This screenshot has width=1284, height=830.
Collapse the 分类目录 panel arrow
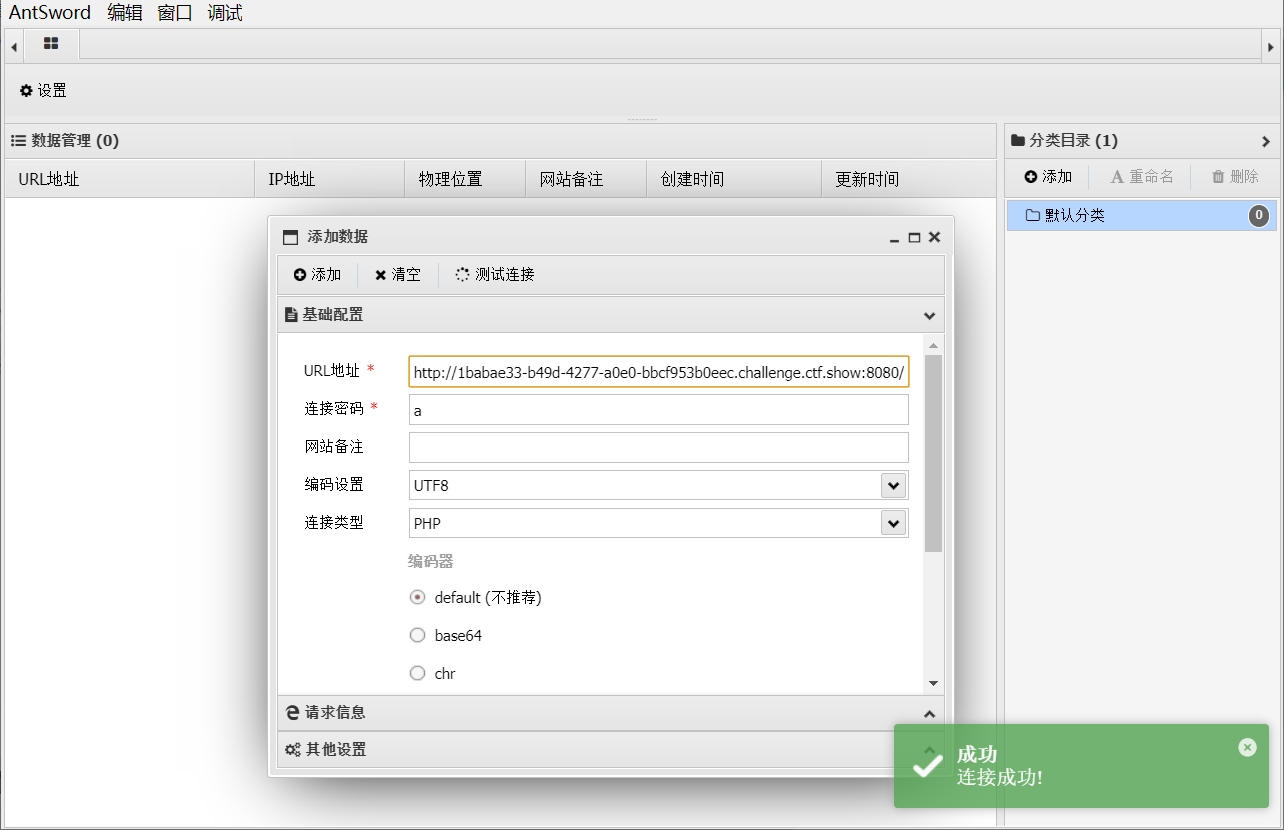(1266, 141)
